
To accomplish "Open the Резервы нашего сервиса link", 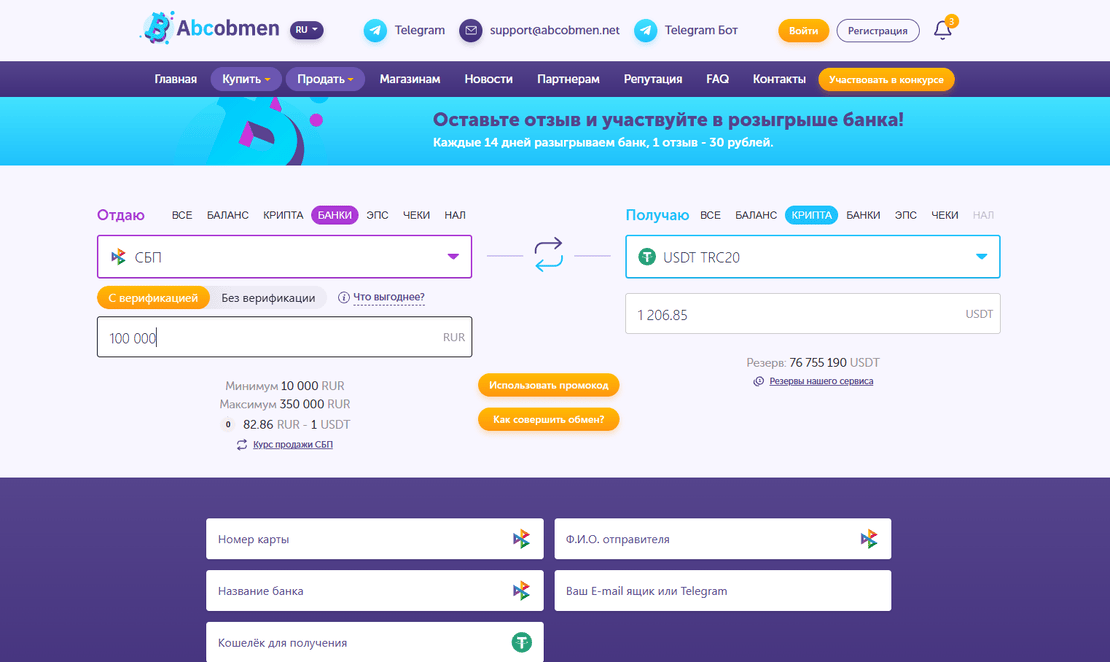I will (820, 381).
